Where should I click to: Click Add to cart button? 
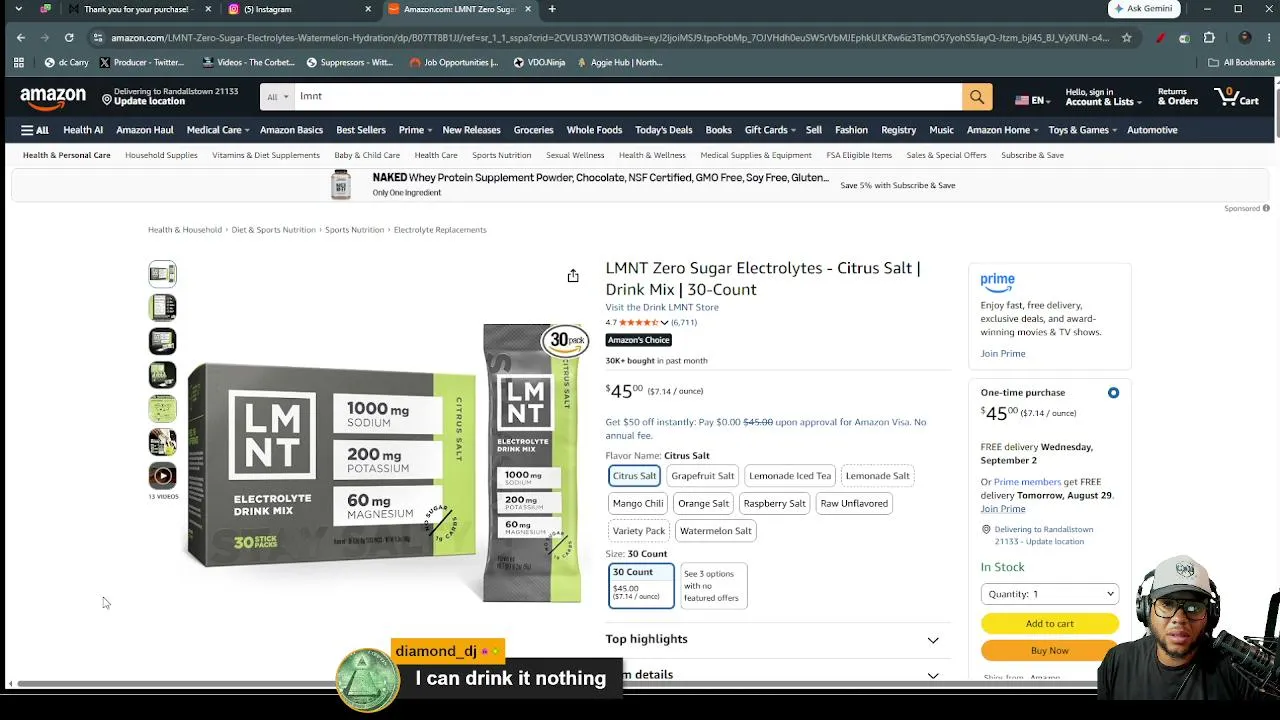(x=1049, y=624)
